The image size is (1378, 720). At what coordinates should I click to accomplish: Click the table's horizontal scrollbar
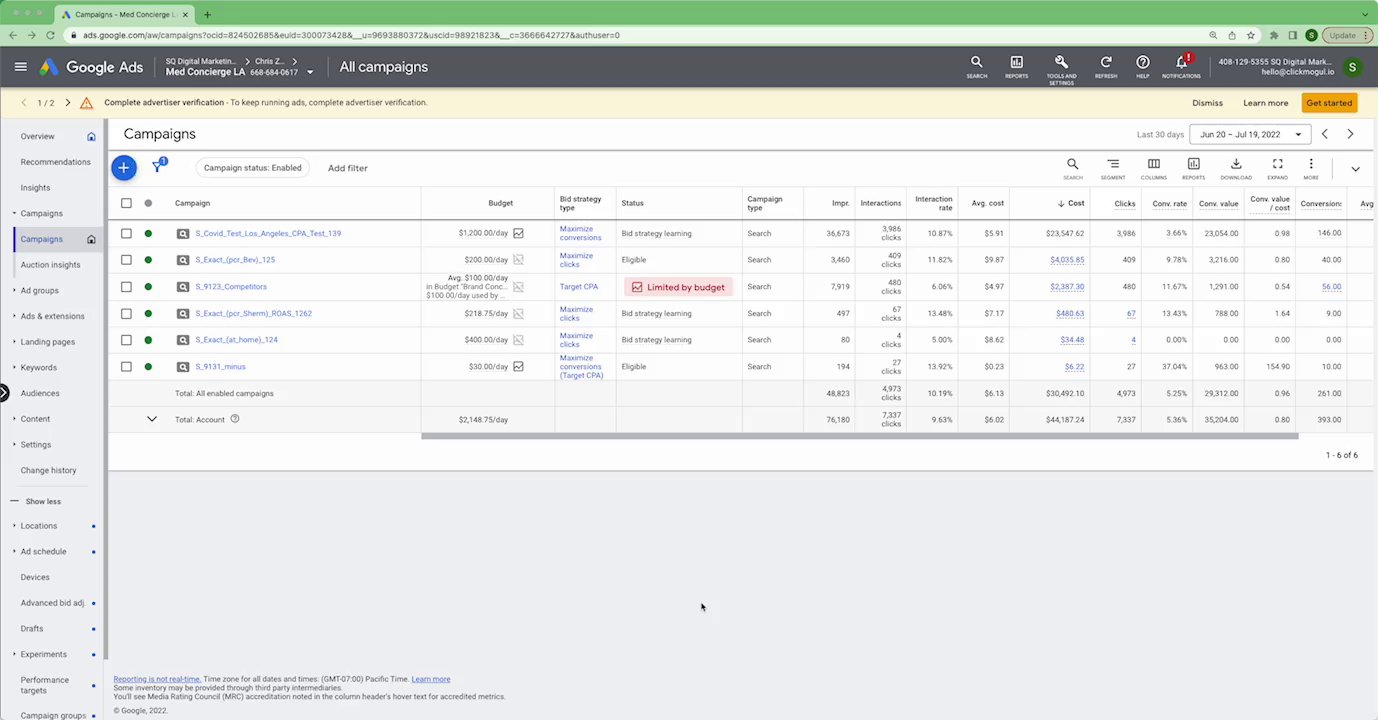[x=860, y=436]
